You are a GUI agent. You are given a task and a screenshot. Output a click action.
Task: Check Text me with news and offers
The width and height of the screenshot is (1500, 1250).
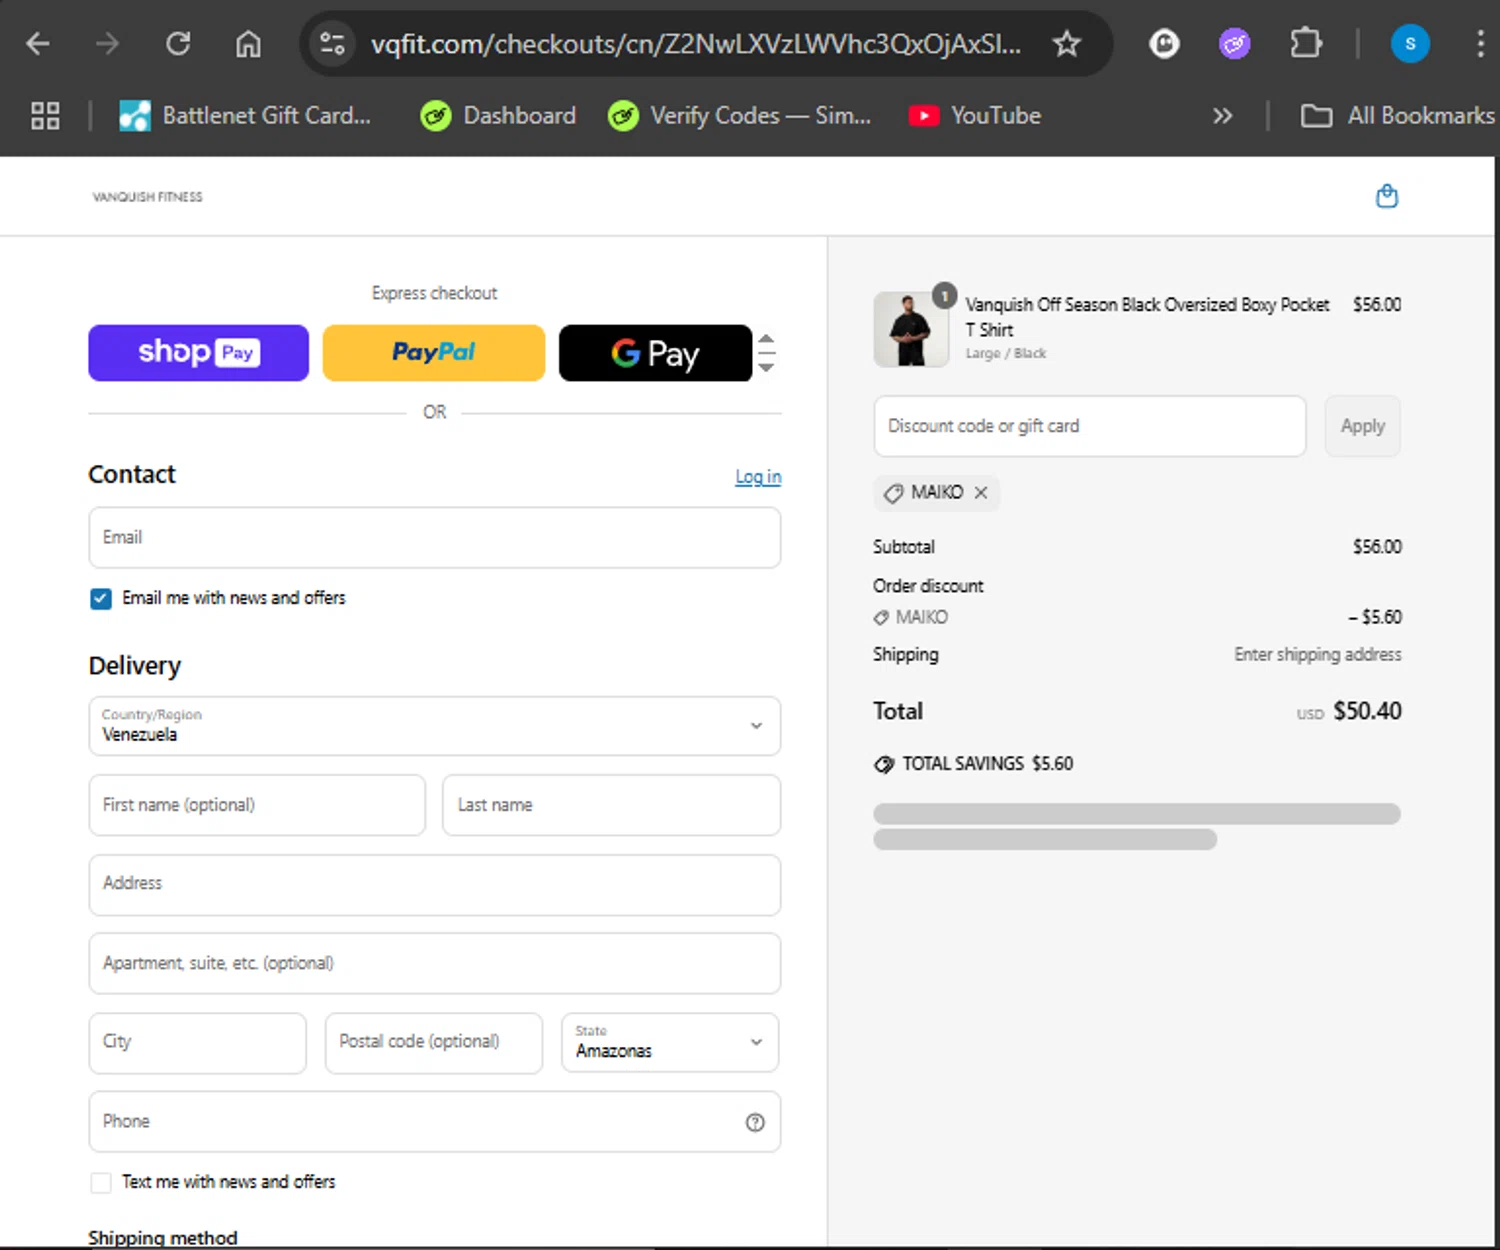point(101,1183)
